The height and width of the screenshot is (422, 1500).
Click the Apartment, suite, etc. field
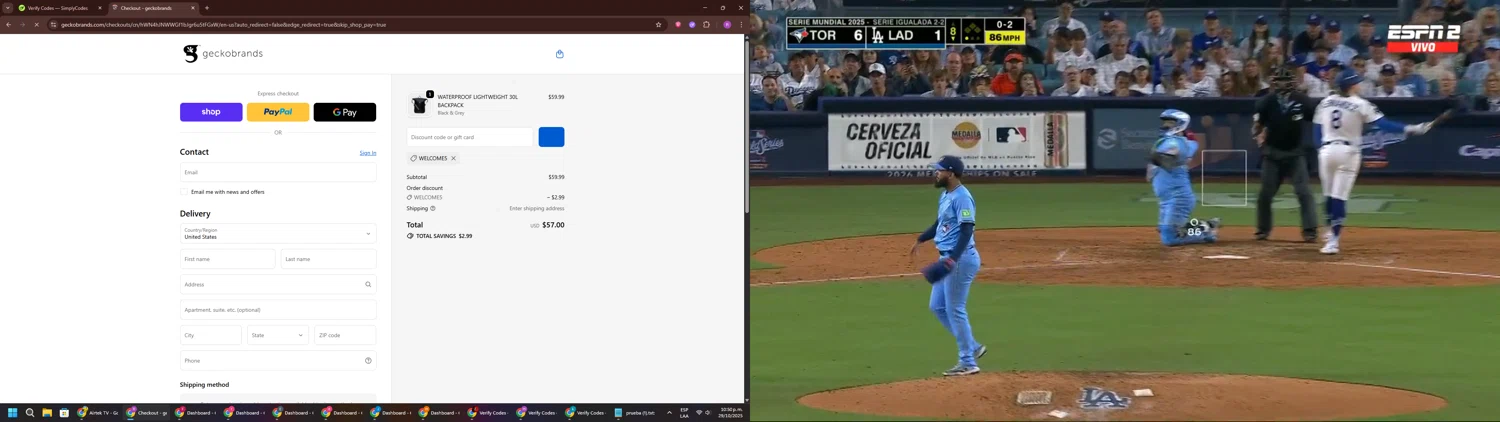278,310
